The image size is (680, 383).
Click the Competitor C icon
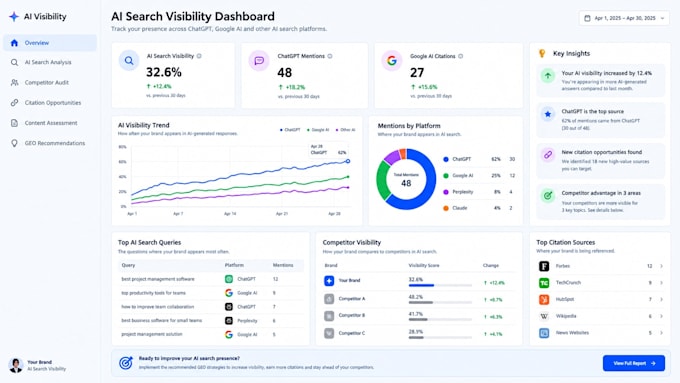pos(329,333)
